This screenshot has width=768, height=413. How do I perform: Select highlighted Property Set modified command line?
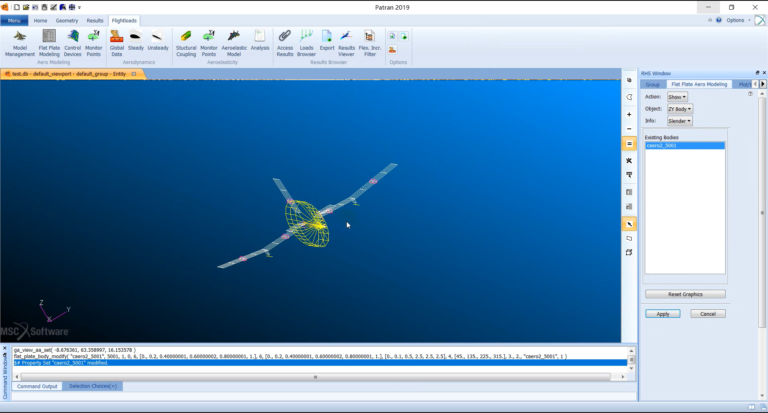click(320, 363)
